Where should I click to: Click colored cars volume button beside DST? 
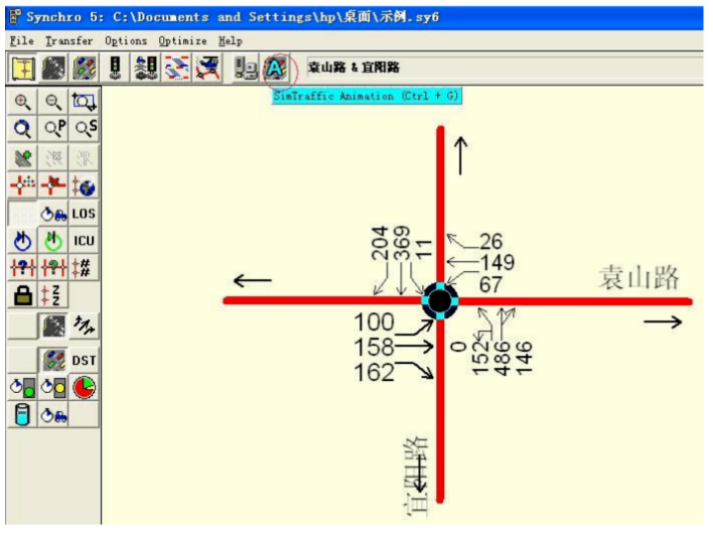[x=53, y=361]
